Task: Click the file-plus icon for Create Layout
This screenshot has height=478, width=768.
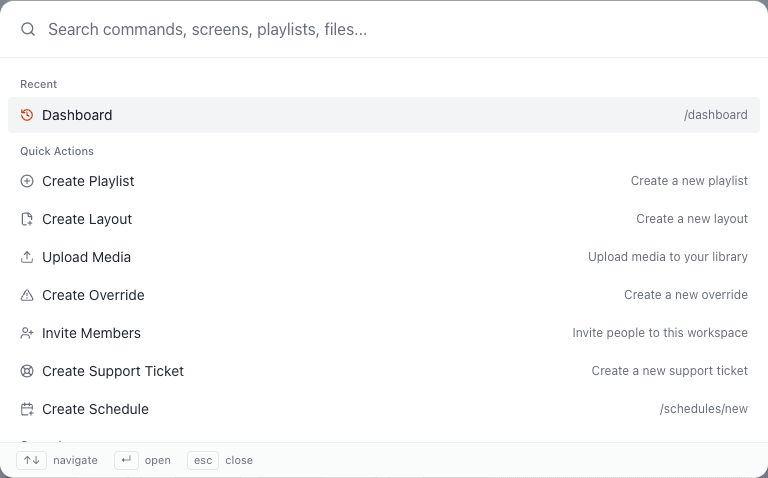Action: click(x=27, y=219)
